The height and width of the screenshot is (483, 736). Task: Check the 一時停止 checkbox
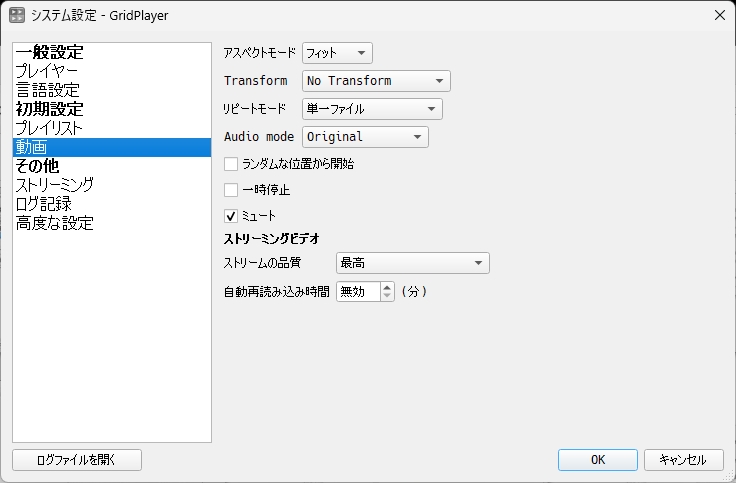pos(231,190)
